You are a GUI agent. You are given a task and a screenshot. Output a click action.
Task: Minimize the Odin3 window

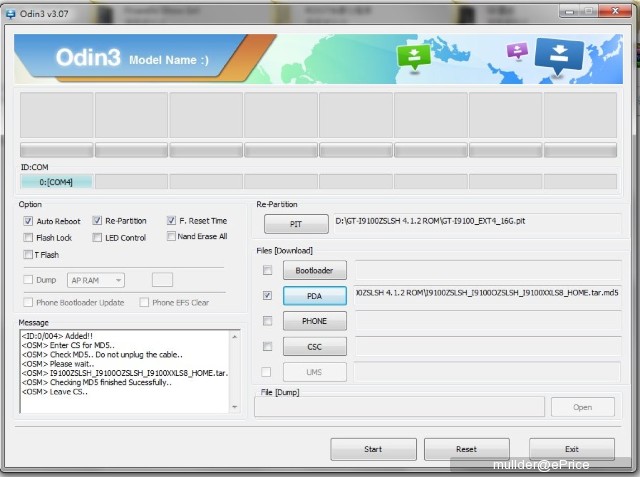click(x=569, y=11)
